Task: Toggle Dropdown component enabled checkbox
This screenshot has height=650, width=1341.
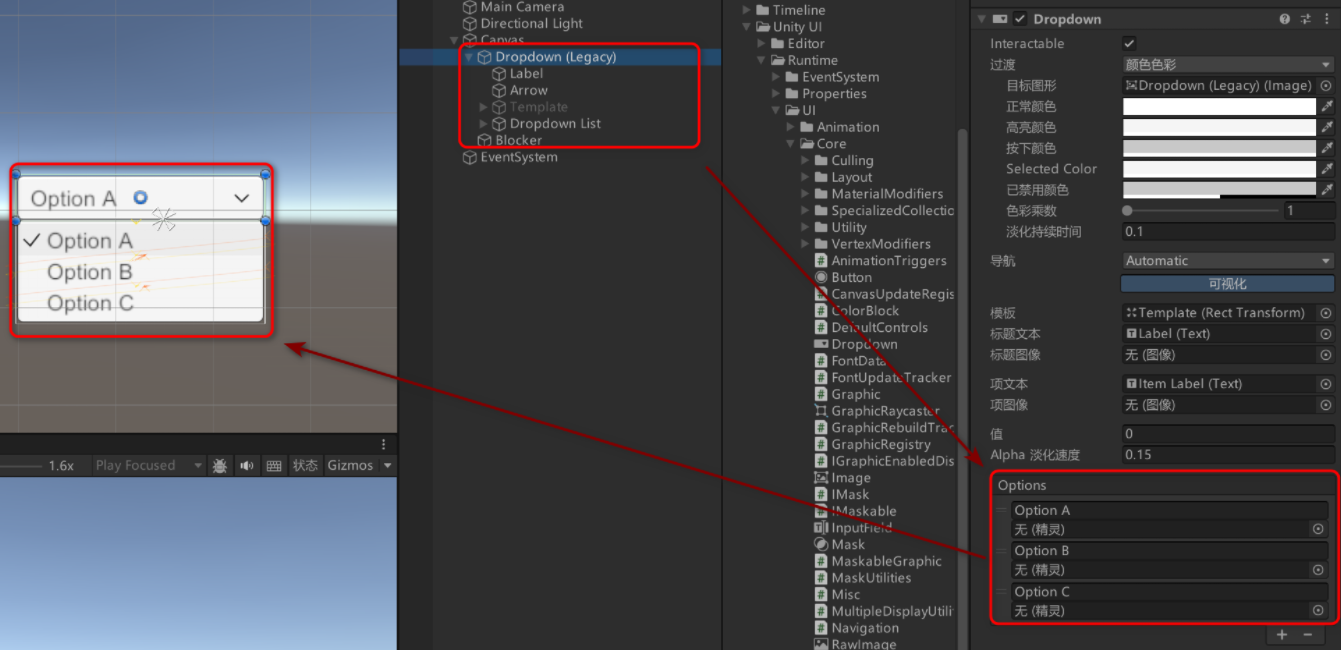Action: click(x=1020, y=19)
